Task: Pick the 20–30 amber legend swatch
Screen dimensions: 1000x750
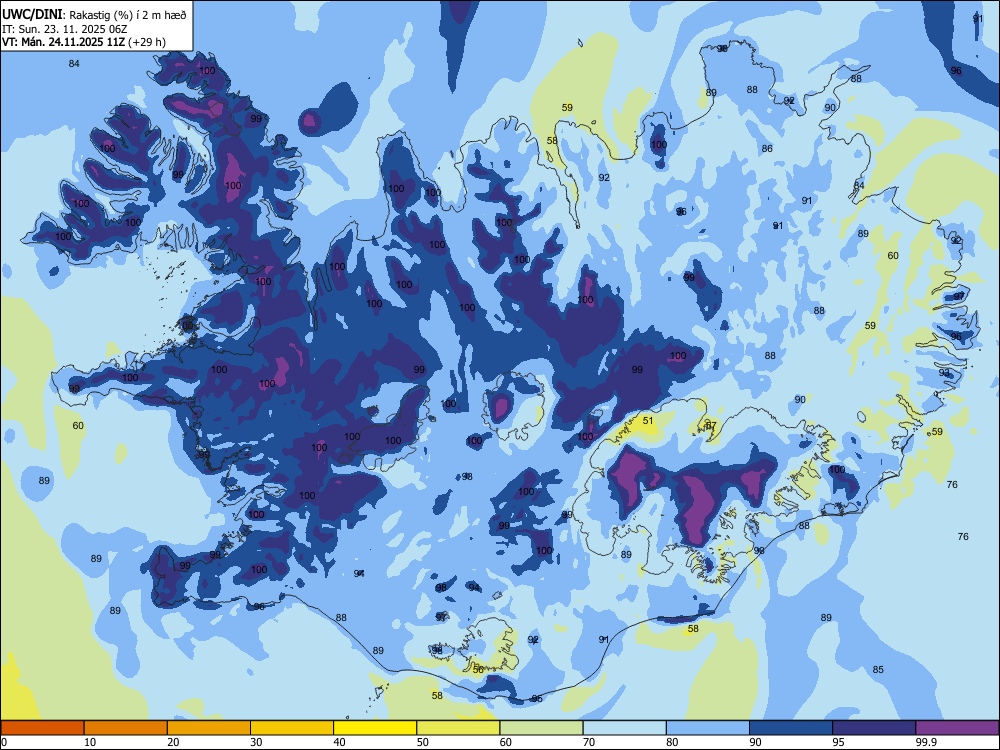Action: (x=209, y=728)
